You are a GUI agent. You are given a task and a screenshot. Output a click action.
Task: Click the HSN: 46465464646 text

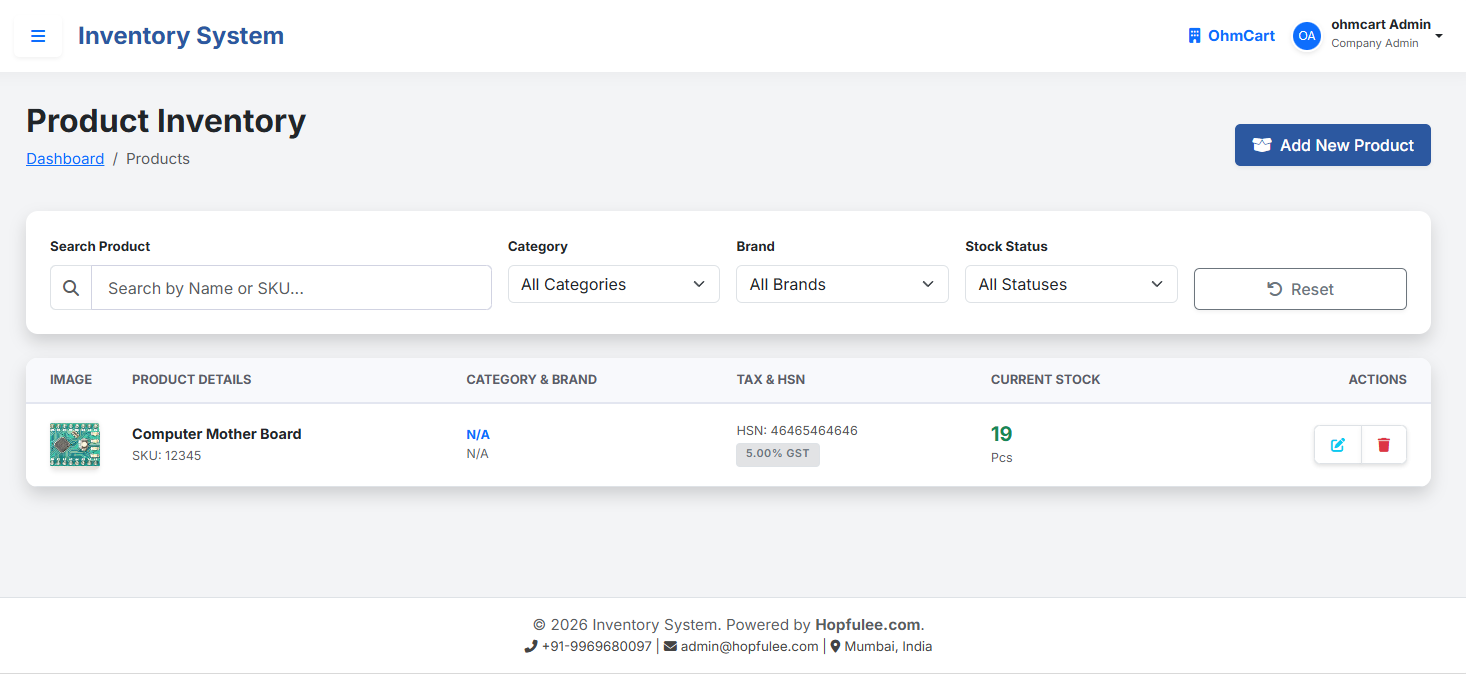click(x=797, y=431)
